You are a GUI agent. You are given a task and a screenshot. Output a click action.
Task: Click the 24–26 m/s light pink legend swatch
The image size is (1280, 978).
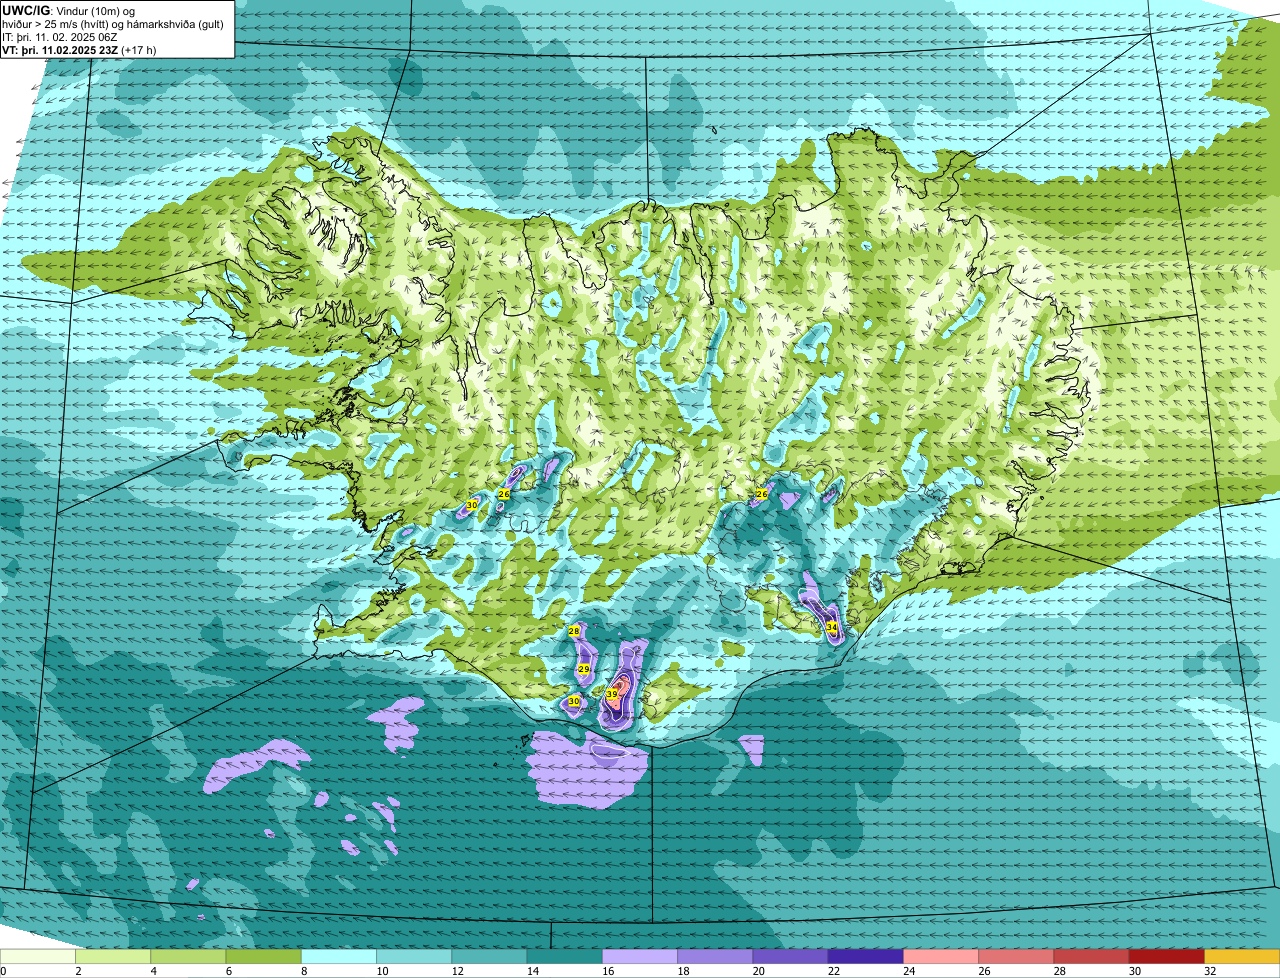point(941,957)
